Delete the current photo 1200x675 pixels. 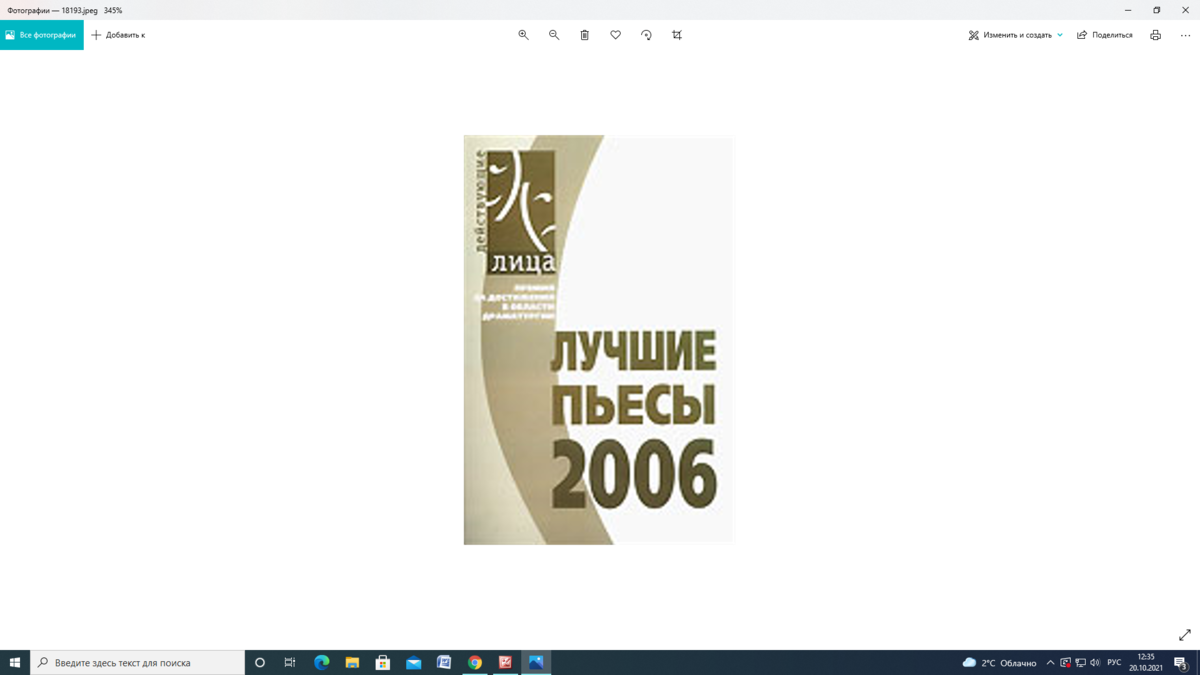tap(584, 34)
